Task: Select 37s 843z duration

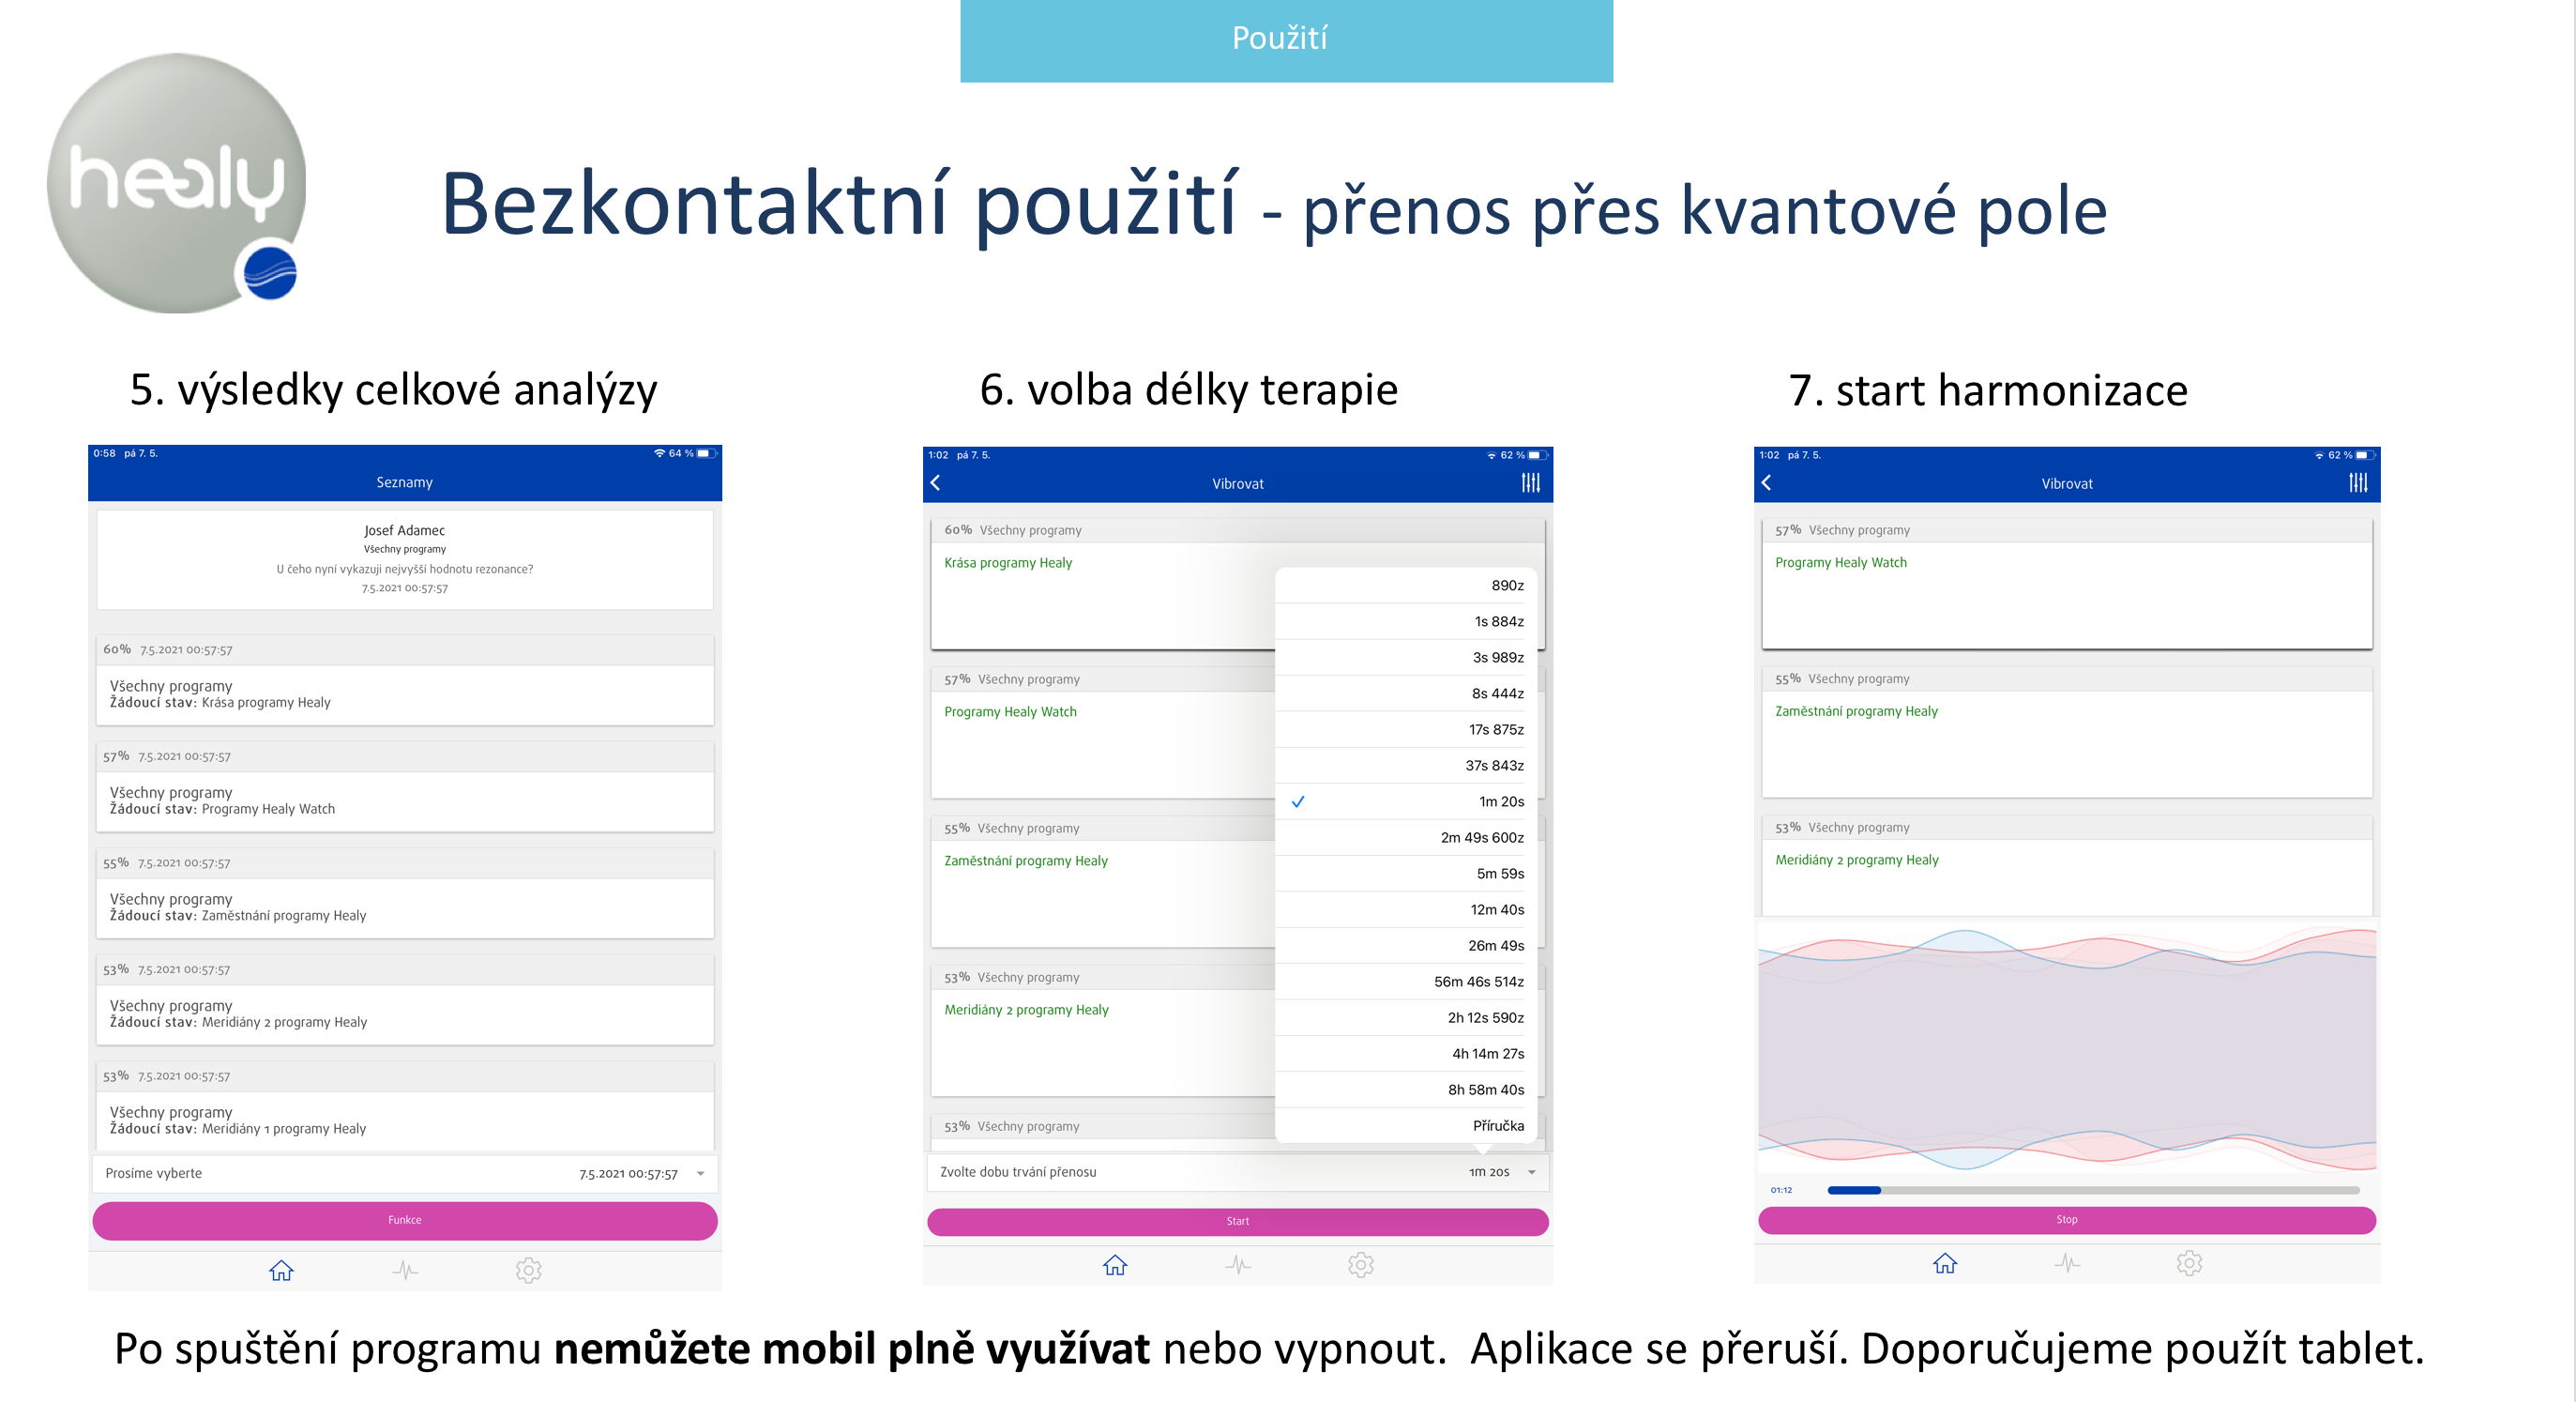Action: click(1406, 765)
